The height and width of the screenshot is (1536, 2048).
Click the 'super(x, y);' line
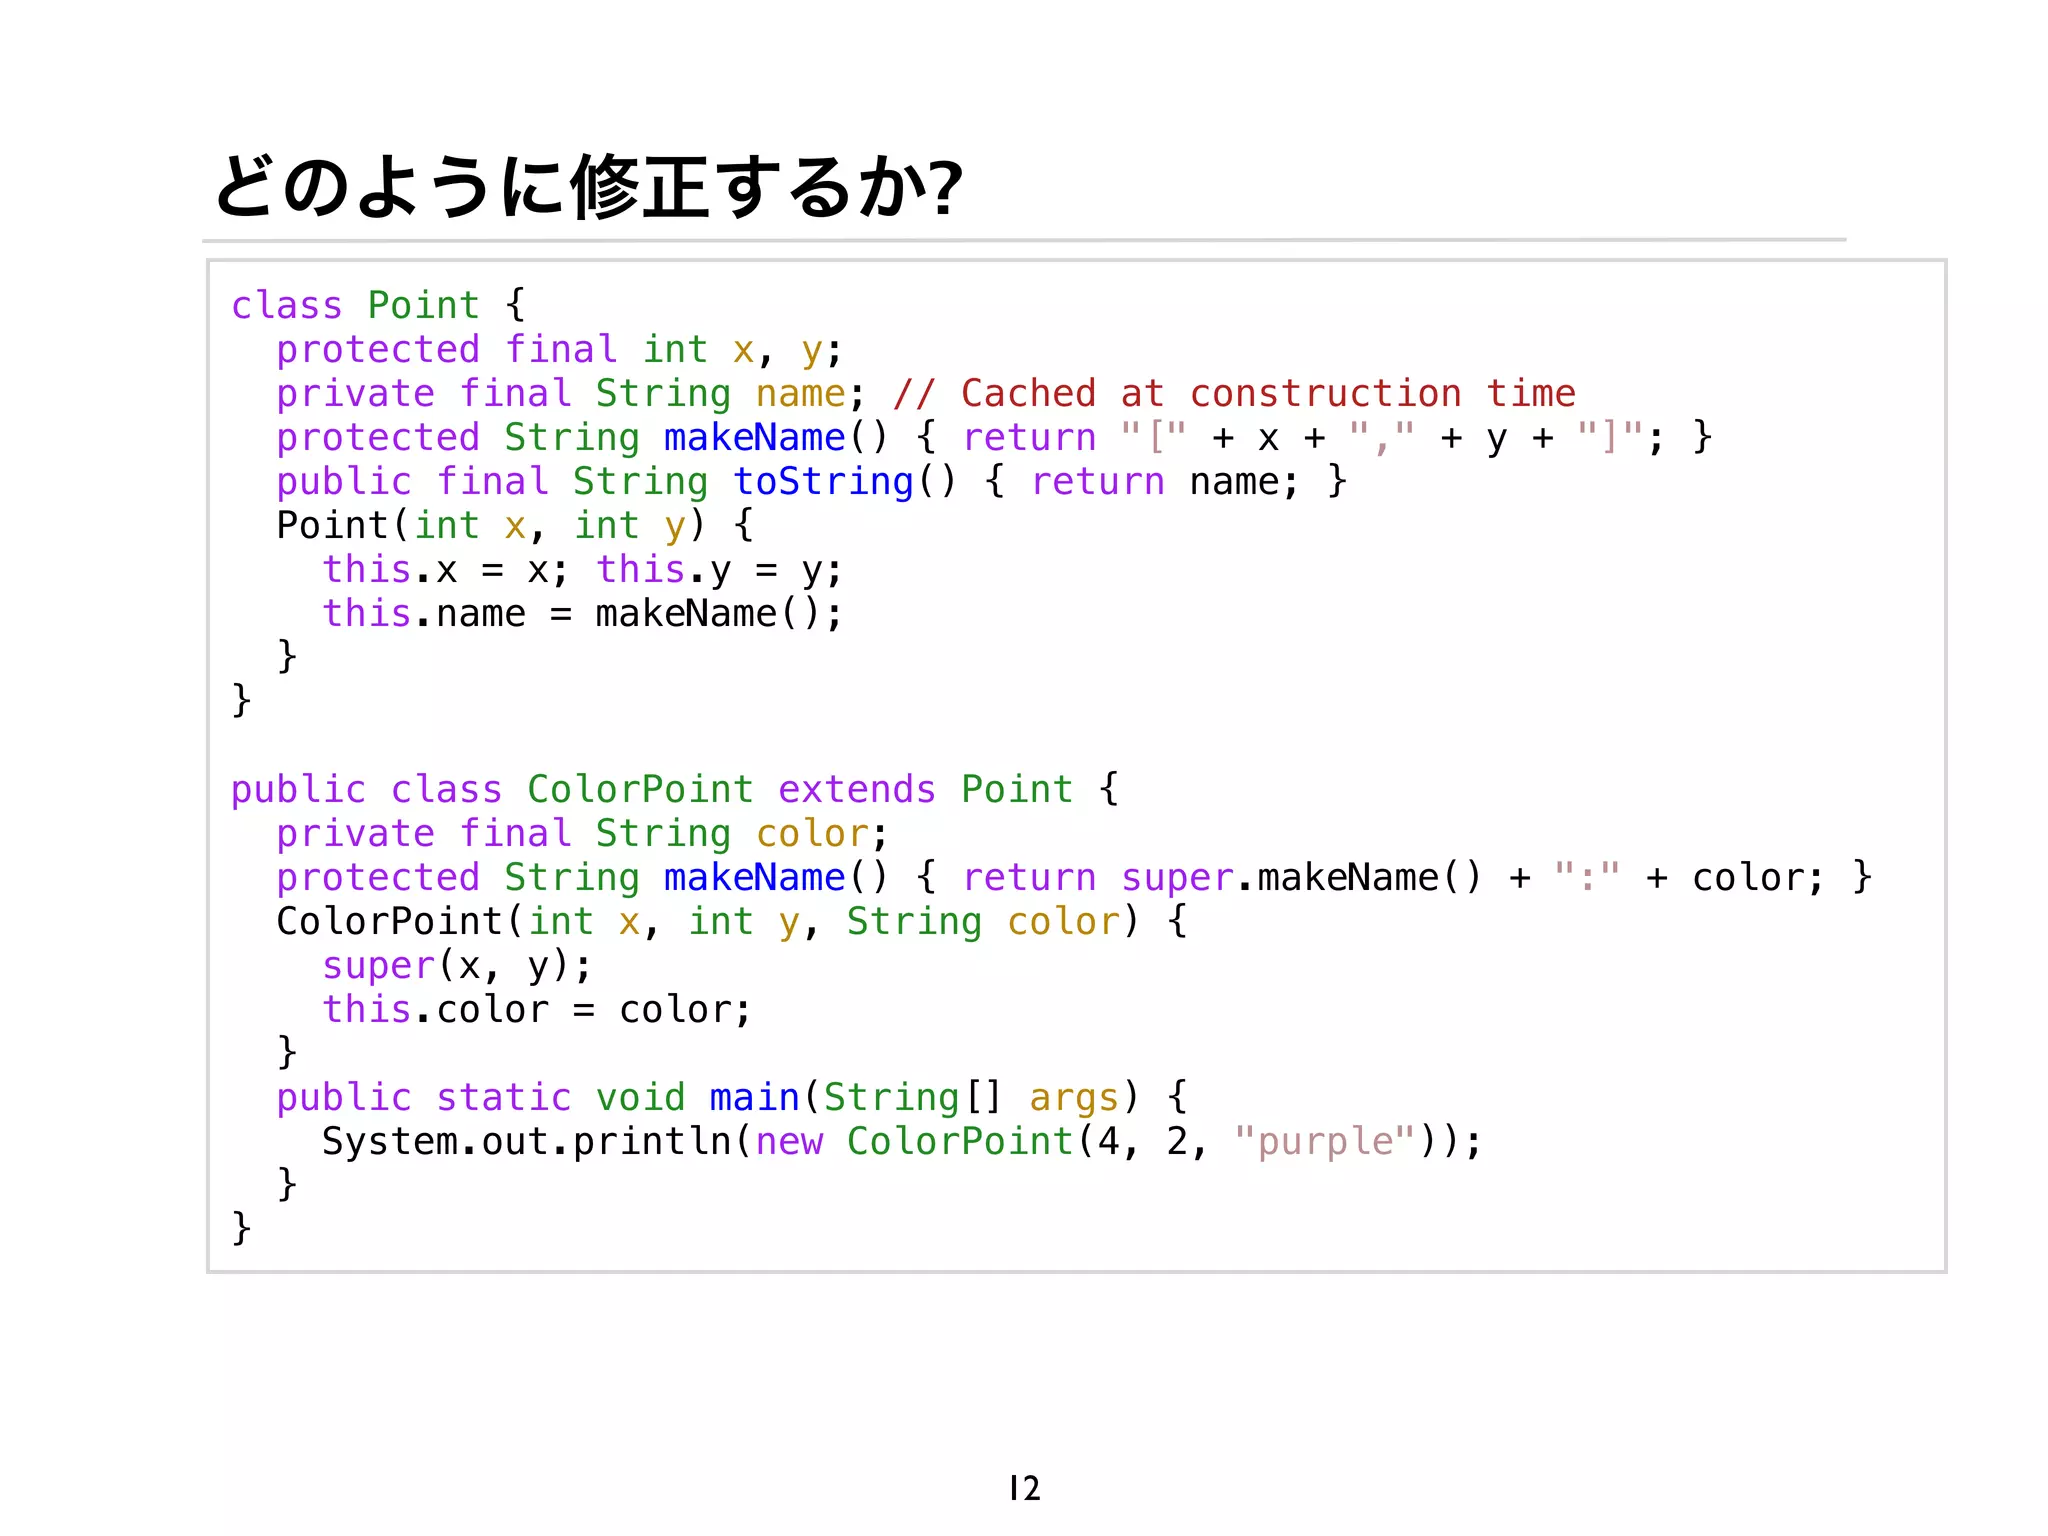(x=457, y=966)
